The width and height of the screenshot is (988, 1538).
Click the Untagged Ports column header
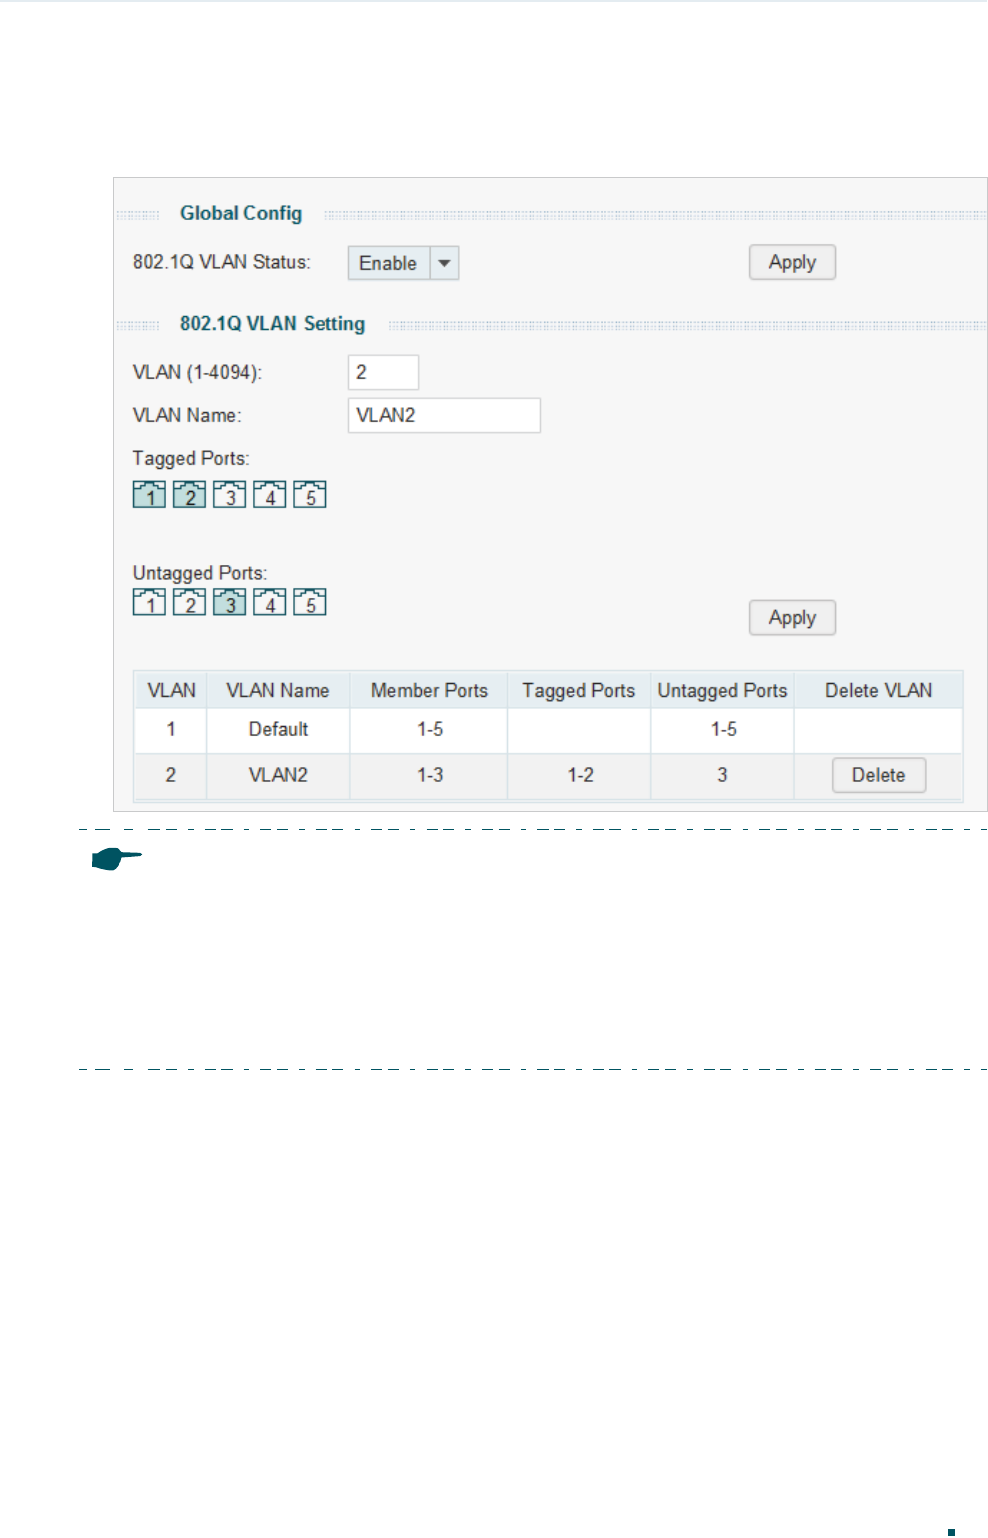tap(722, 690)
